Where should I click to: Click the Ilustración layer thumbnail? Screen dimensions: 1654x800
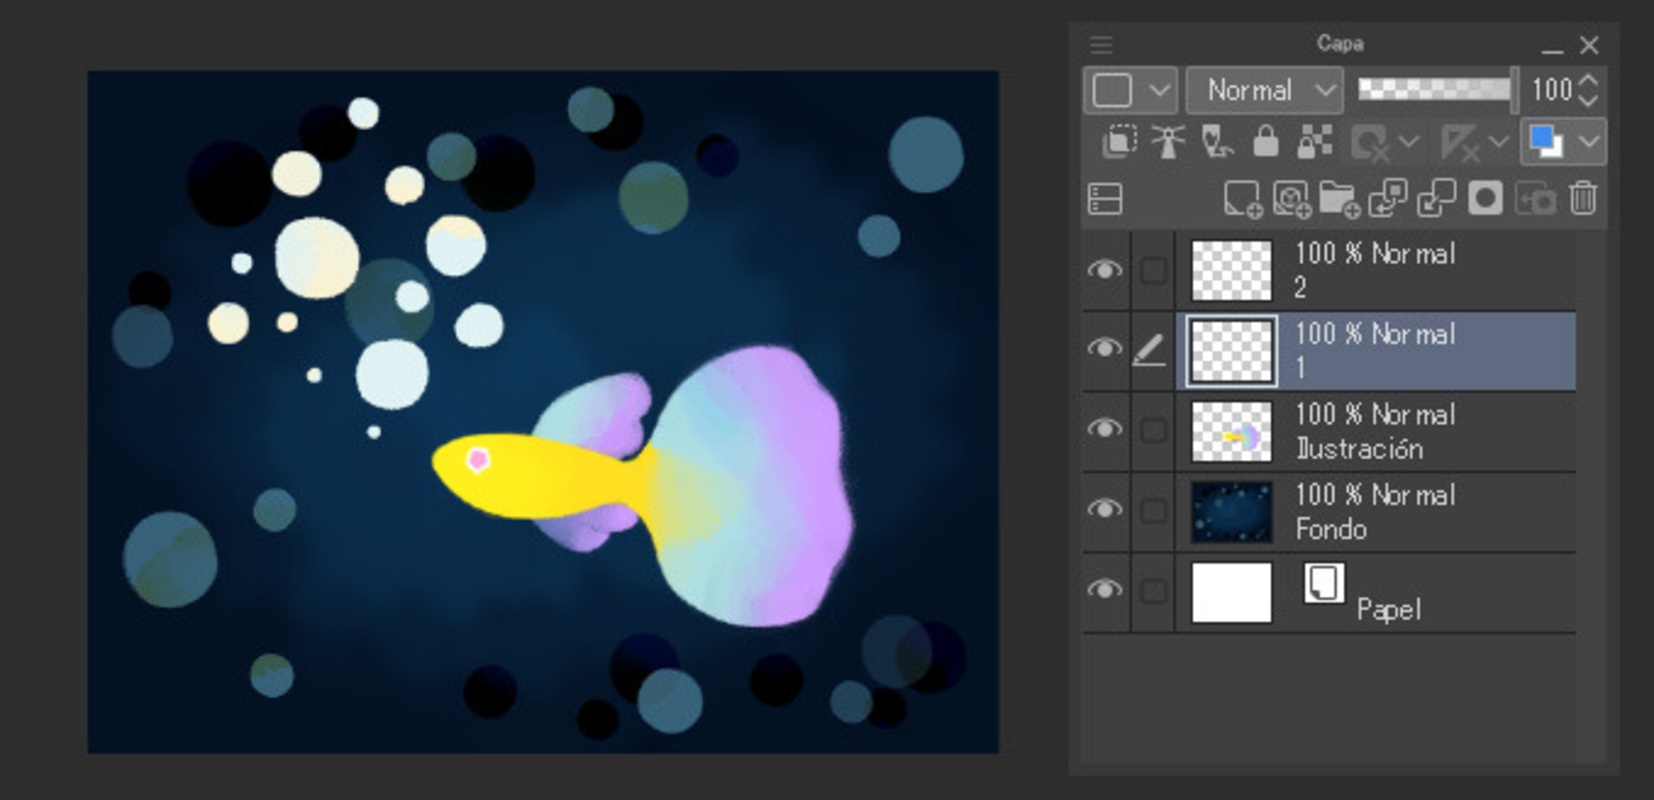click(1232, 431)
